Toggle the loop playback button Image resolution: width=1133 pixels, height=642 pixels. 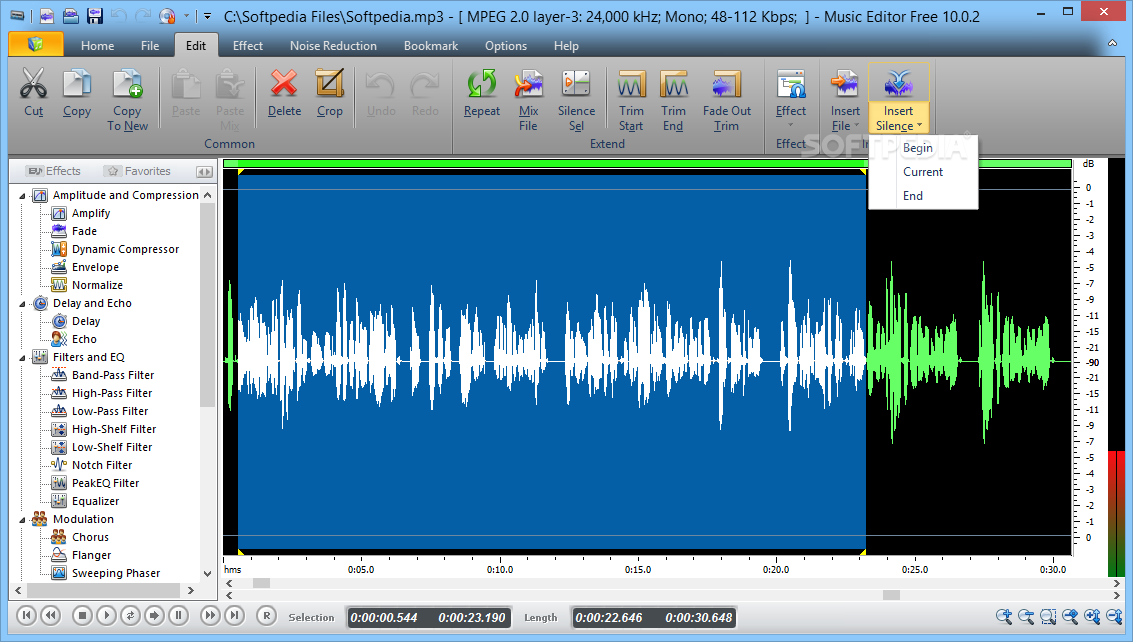[x=130, y=616]
